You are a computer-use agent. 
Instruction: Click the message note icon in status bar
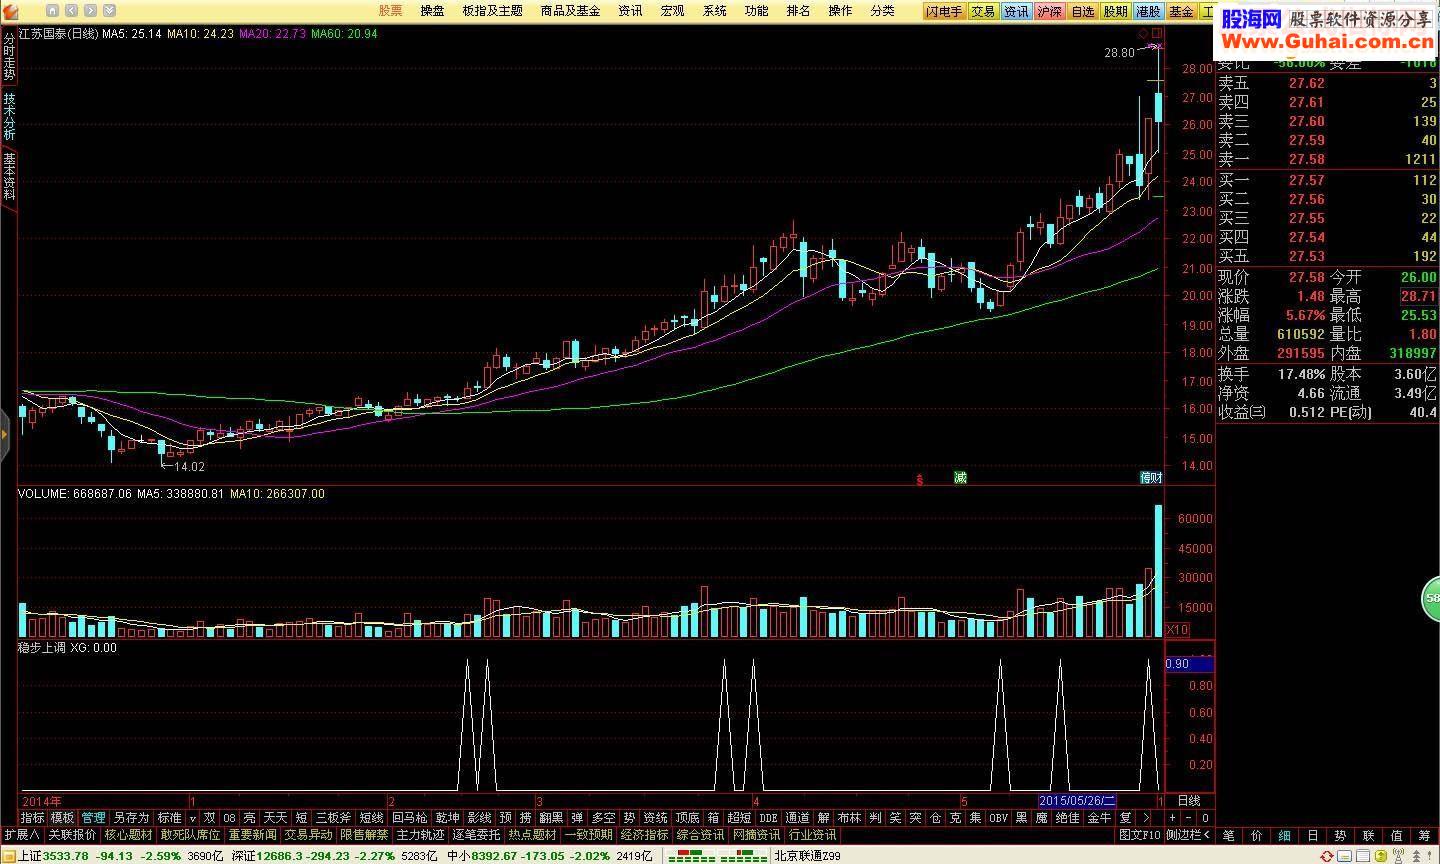1344,856
